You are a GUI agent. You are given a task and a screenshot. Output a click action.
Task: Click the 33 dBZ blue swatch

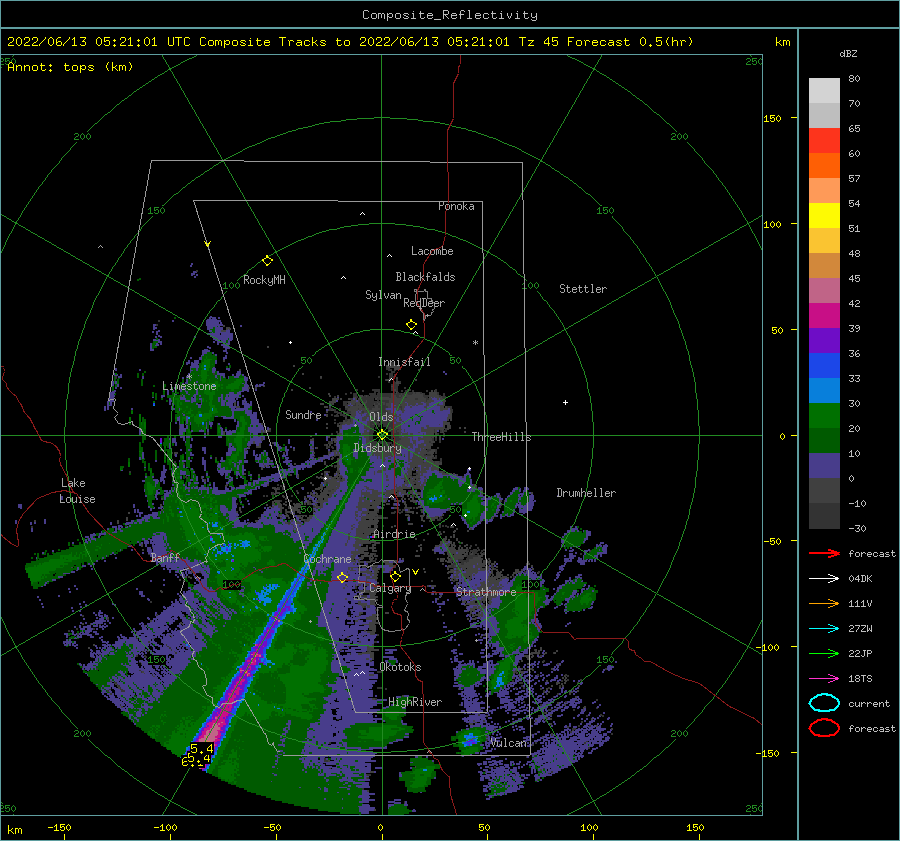(824, 390)
